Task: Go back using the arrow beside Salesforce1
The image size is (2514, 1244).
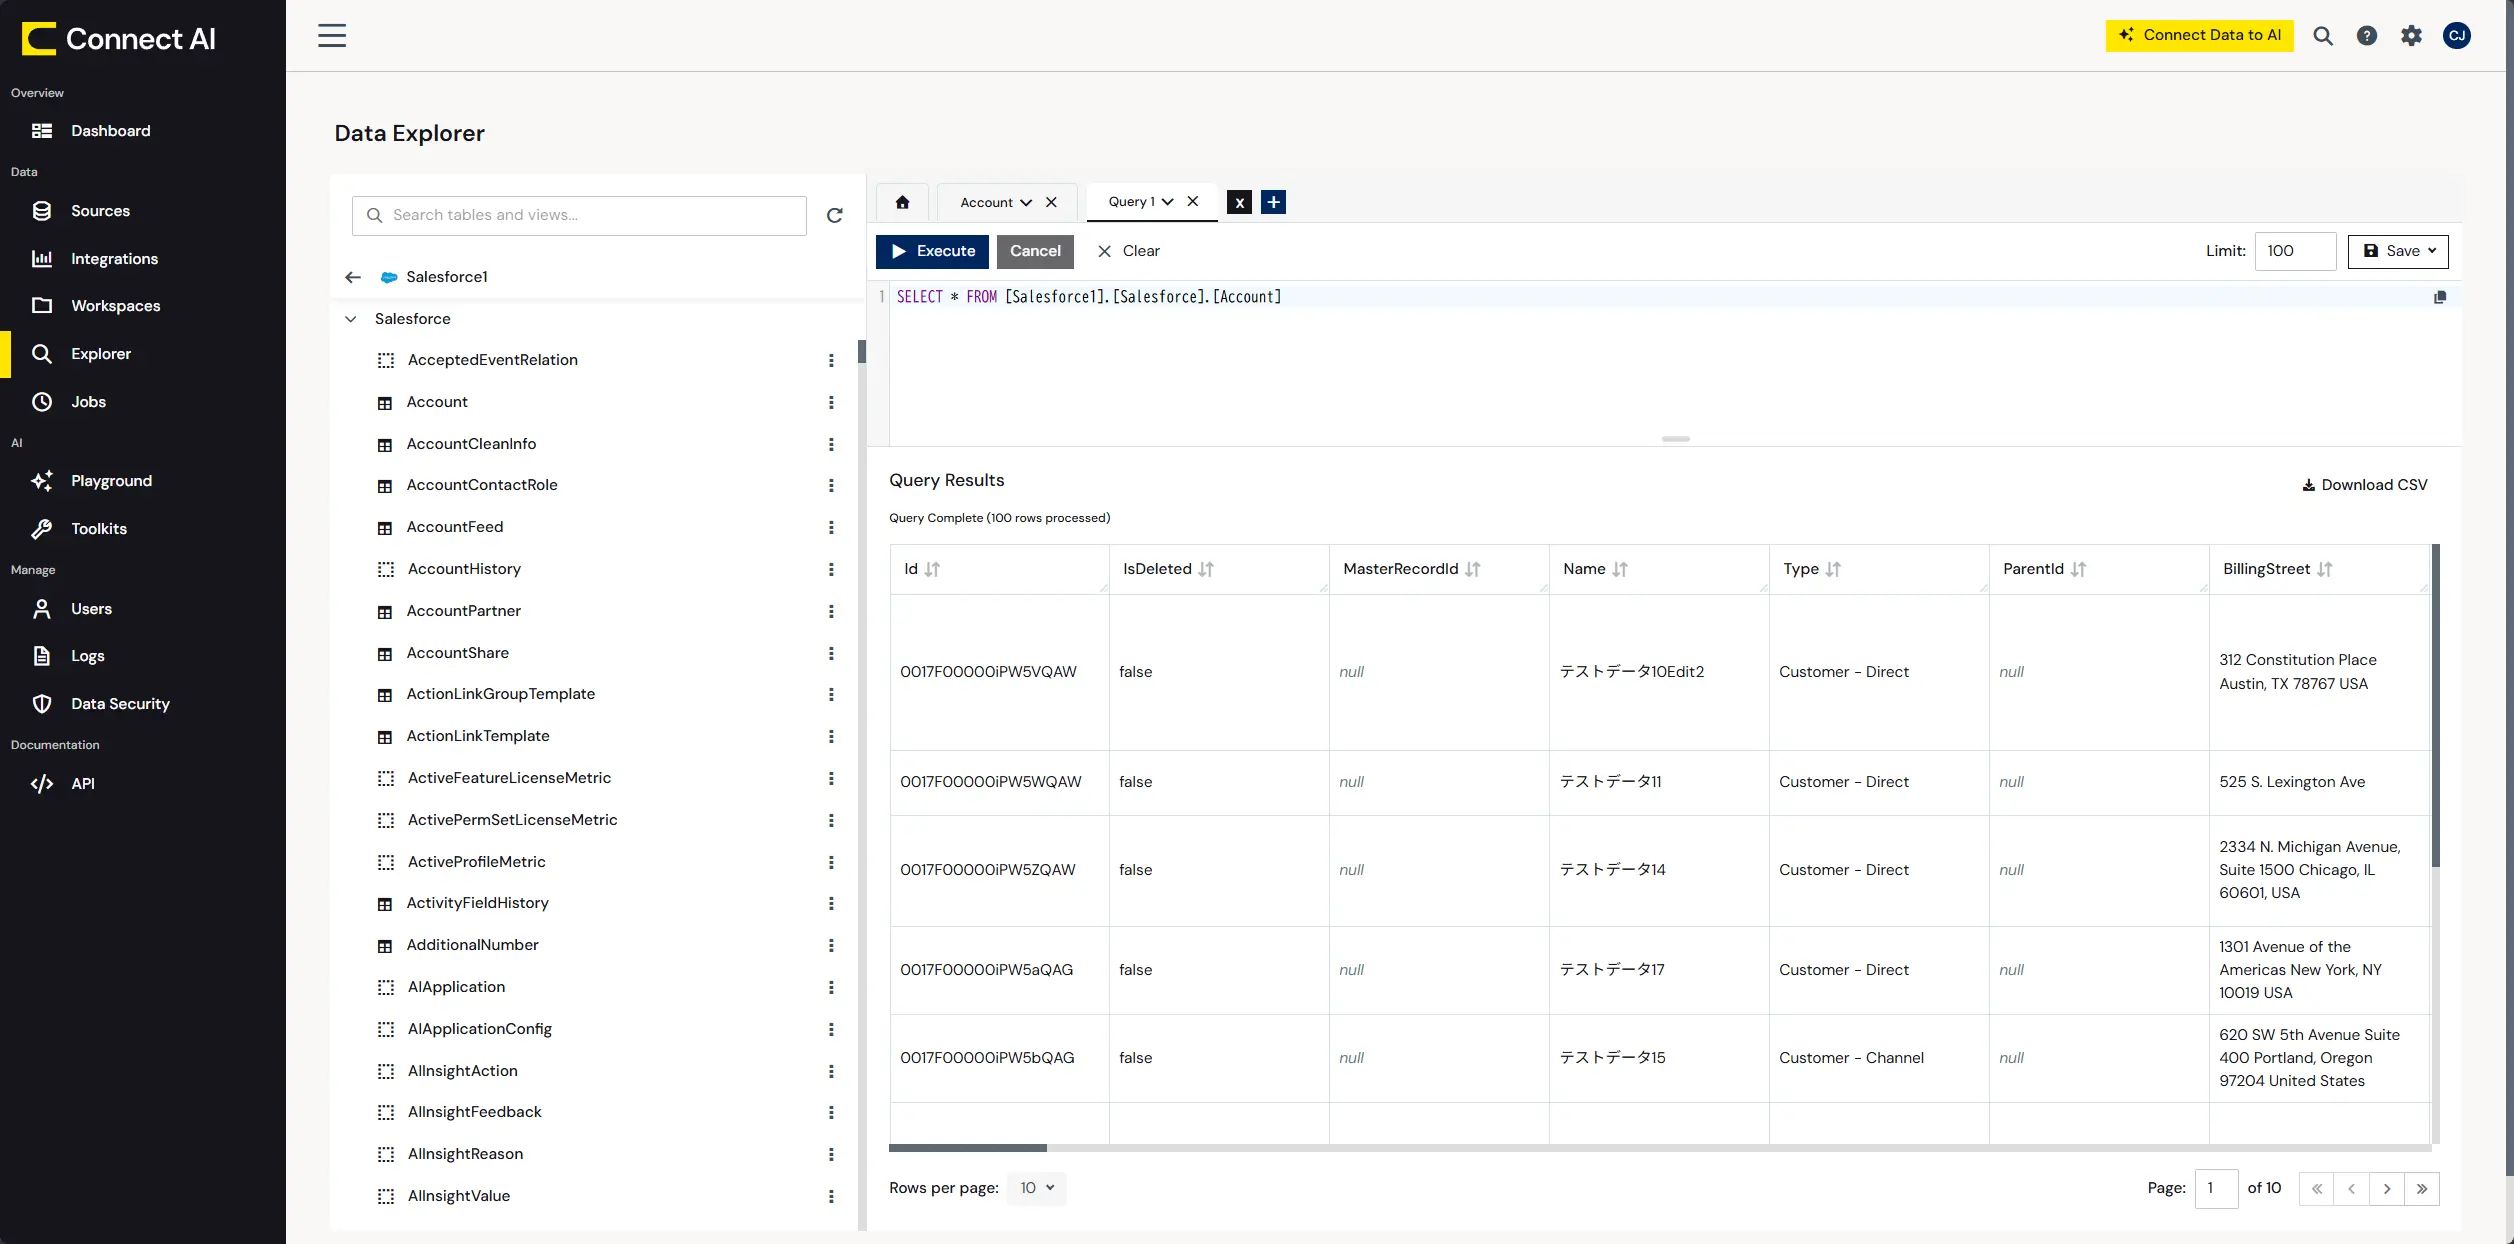Action: 353,277
